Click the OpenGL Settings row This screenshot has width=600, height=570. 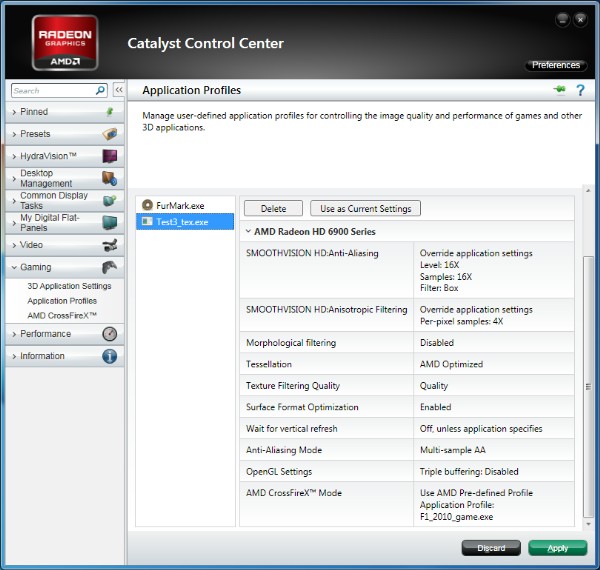pyautogui.click(x=407, y=471)
